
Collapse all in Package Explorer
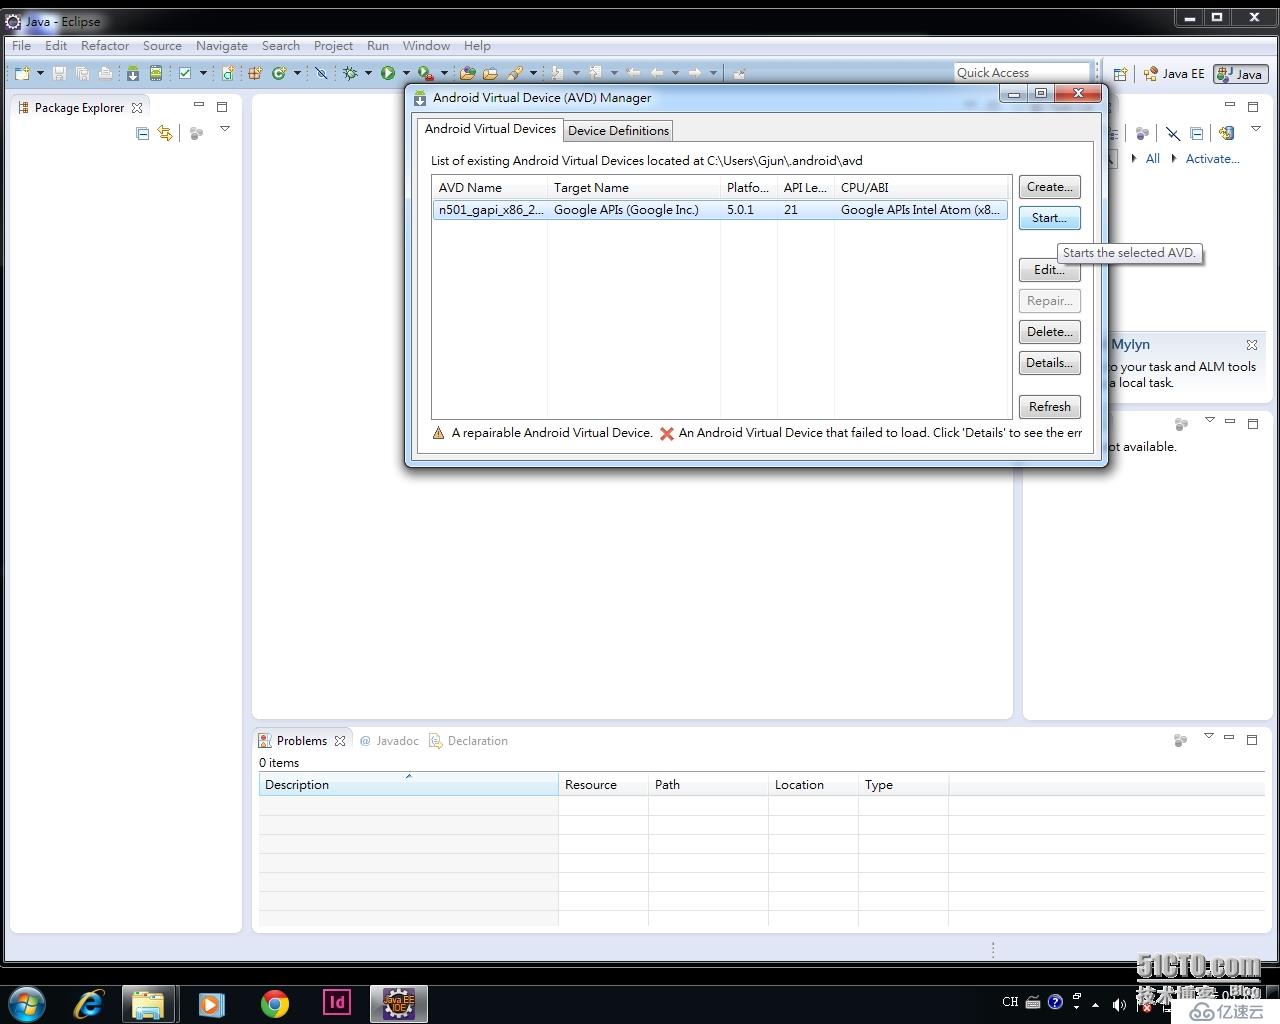click(x=142, y=133)
